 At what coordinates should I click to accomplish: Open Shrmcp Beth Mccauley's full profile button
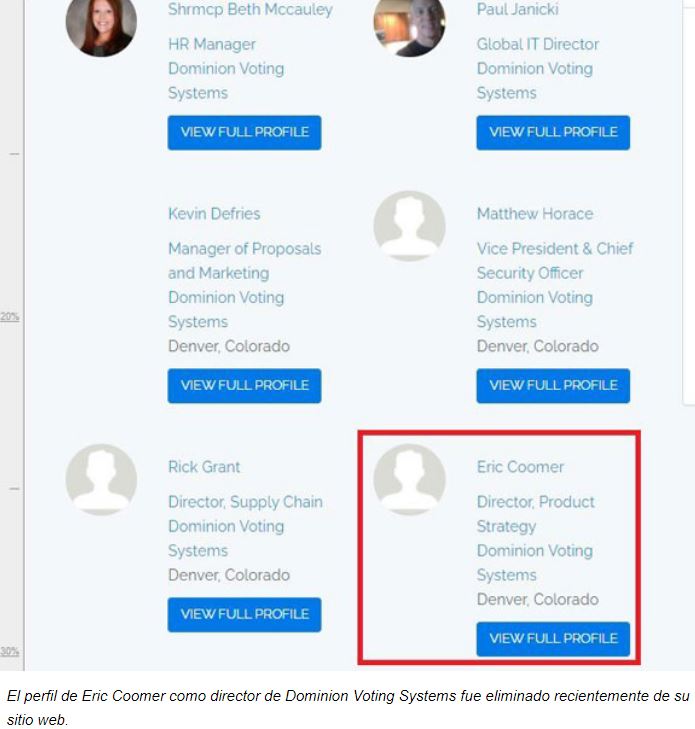point(244,133)
